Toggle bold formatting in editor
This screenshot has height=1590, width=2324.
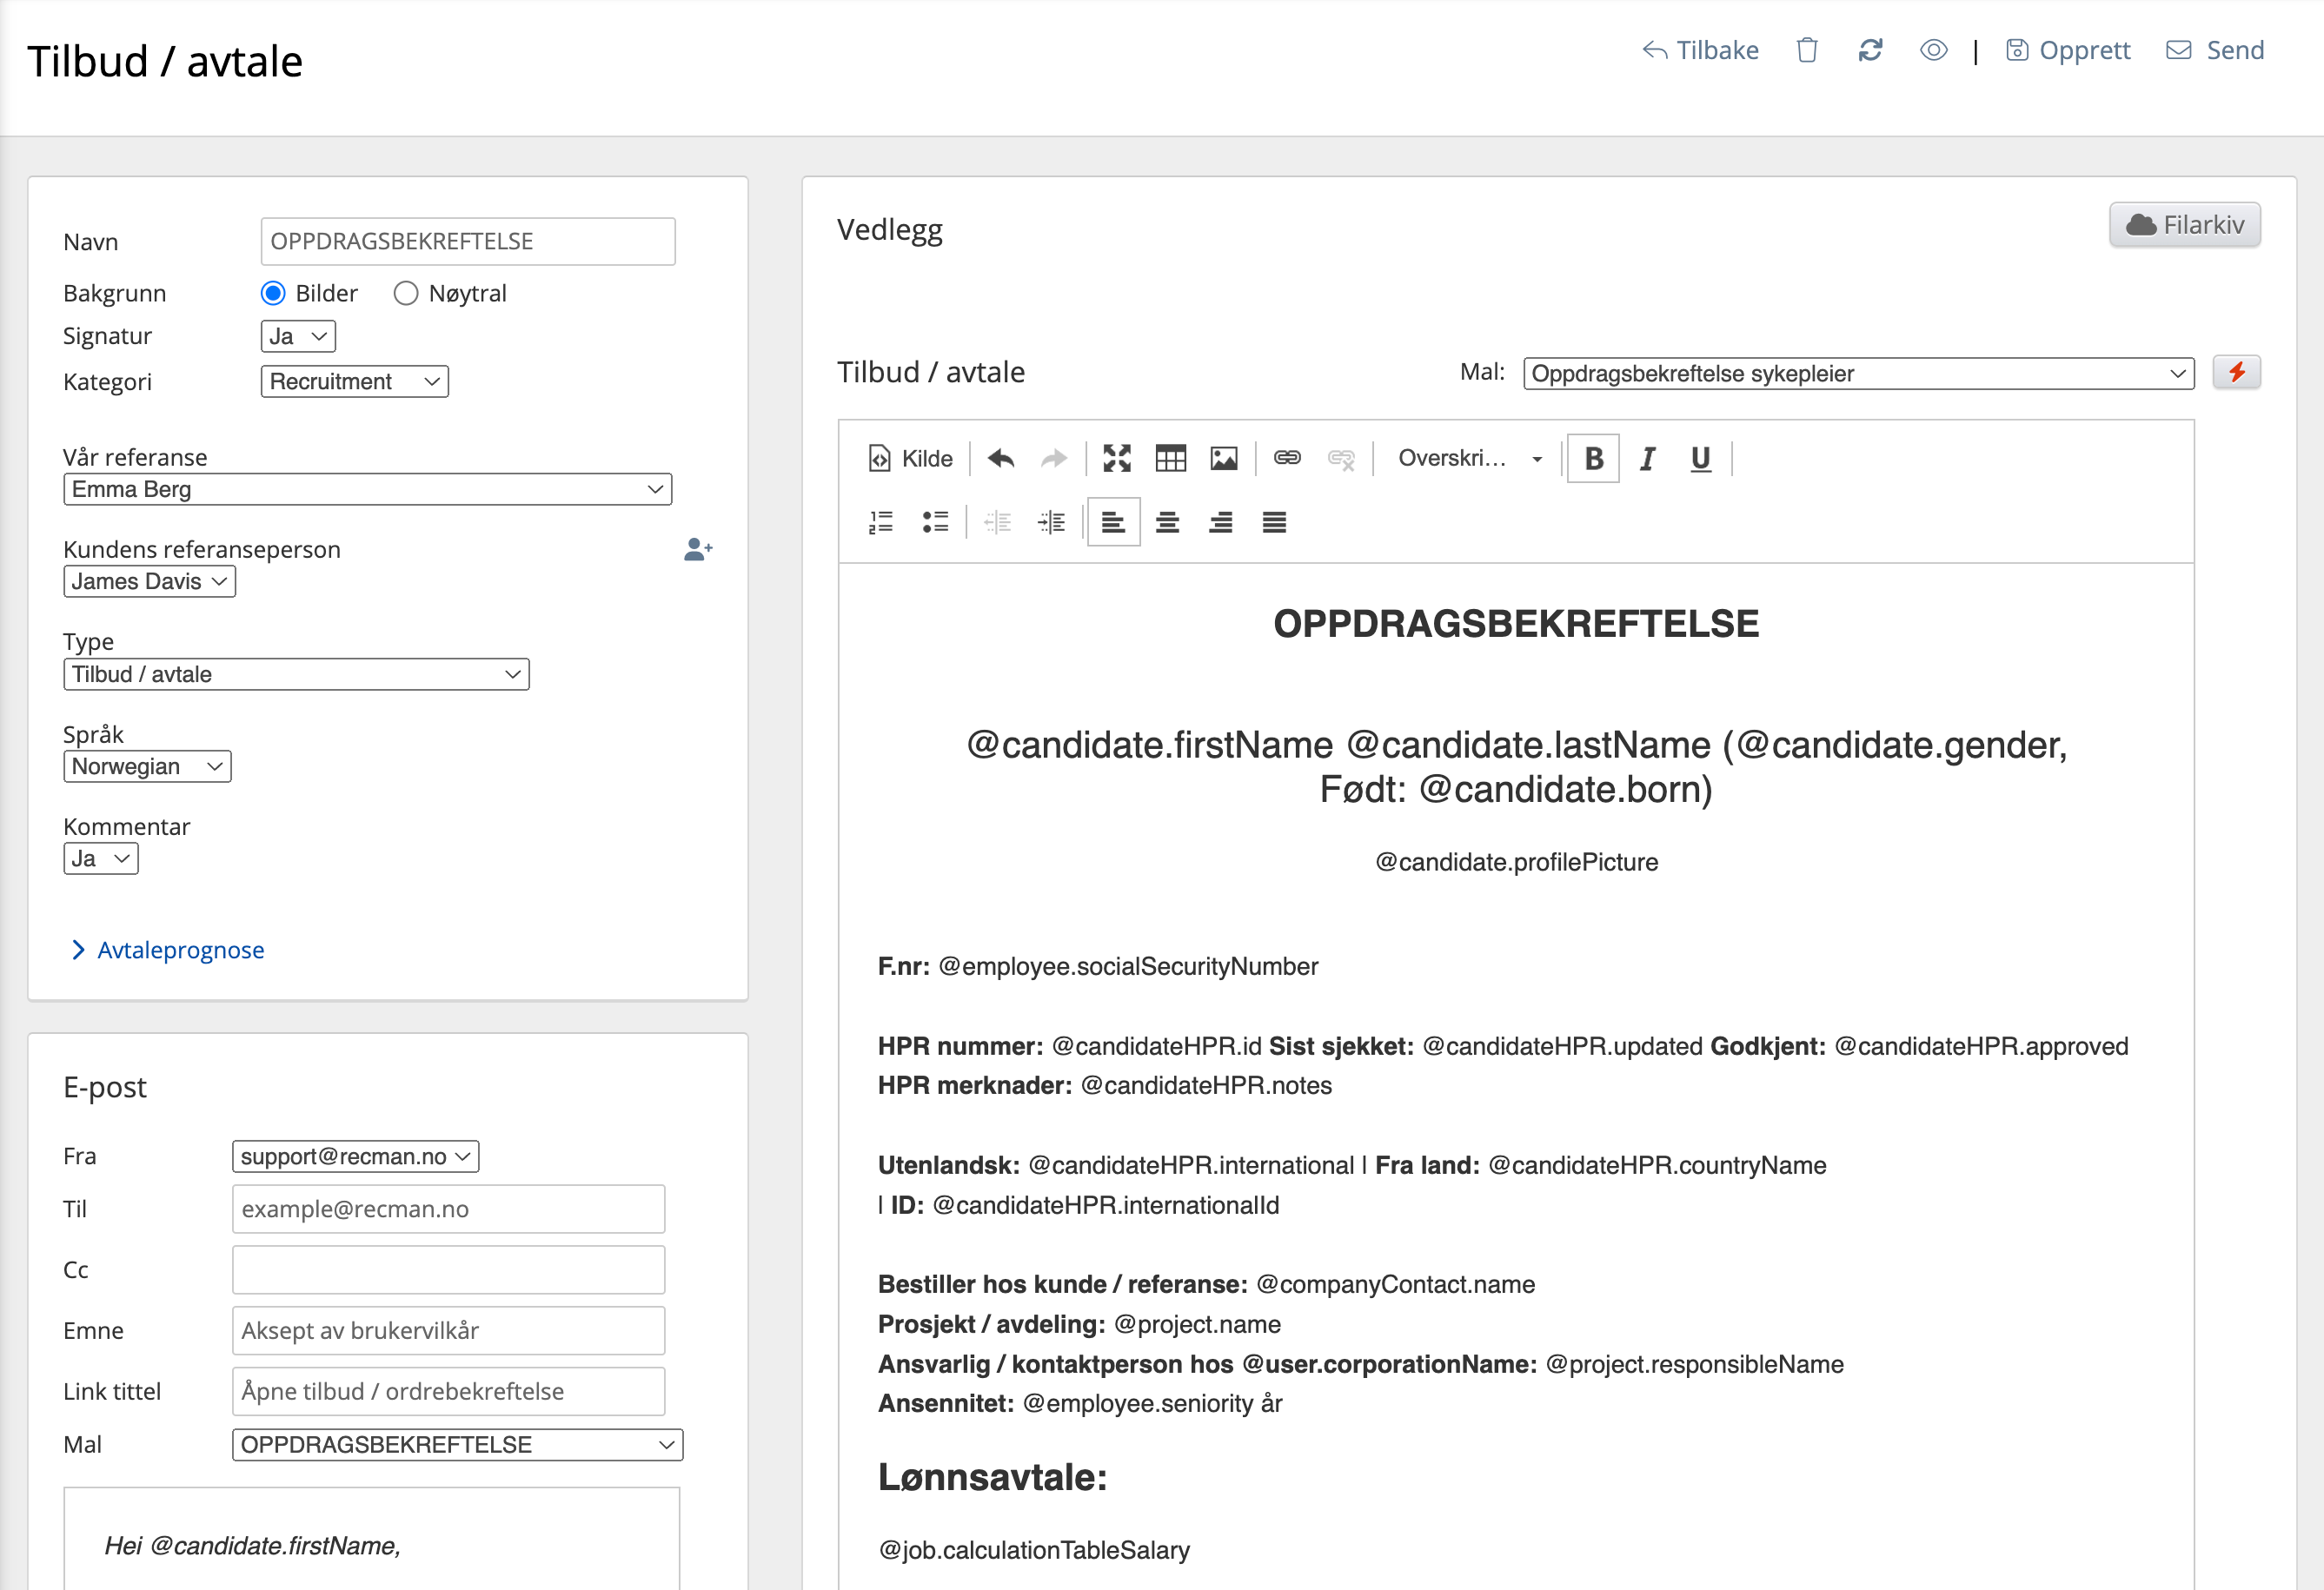1593,459
